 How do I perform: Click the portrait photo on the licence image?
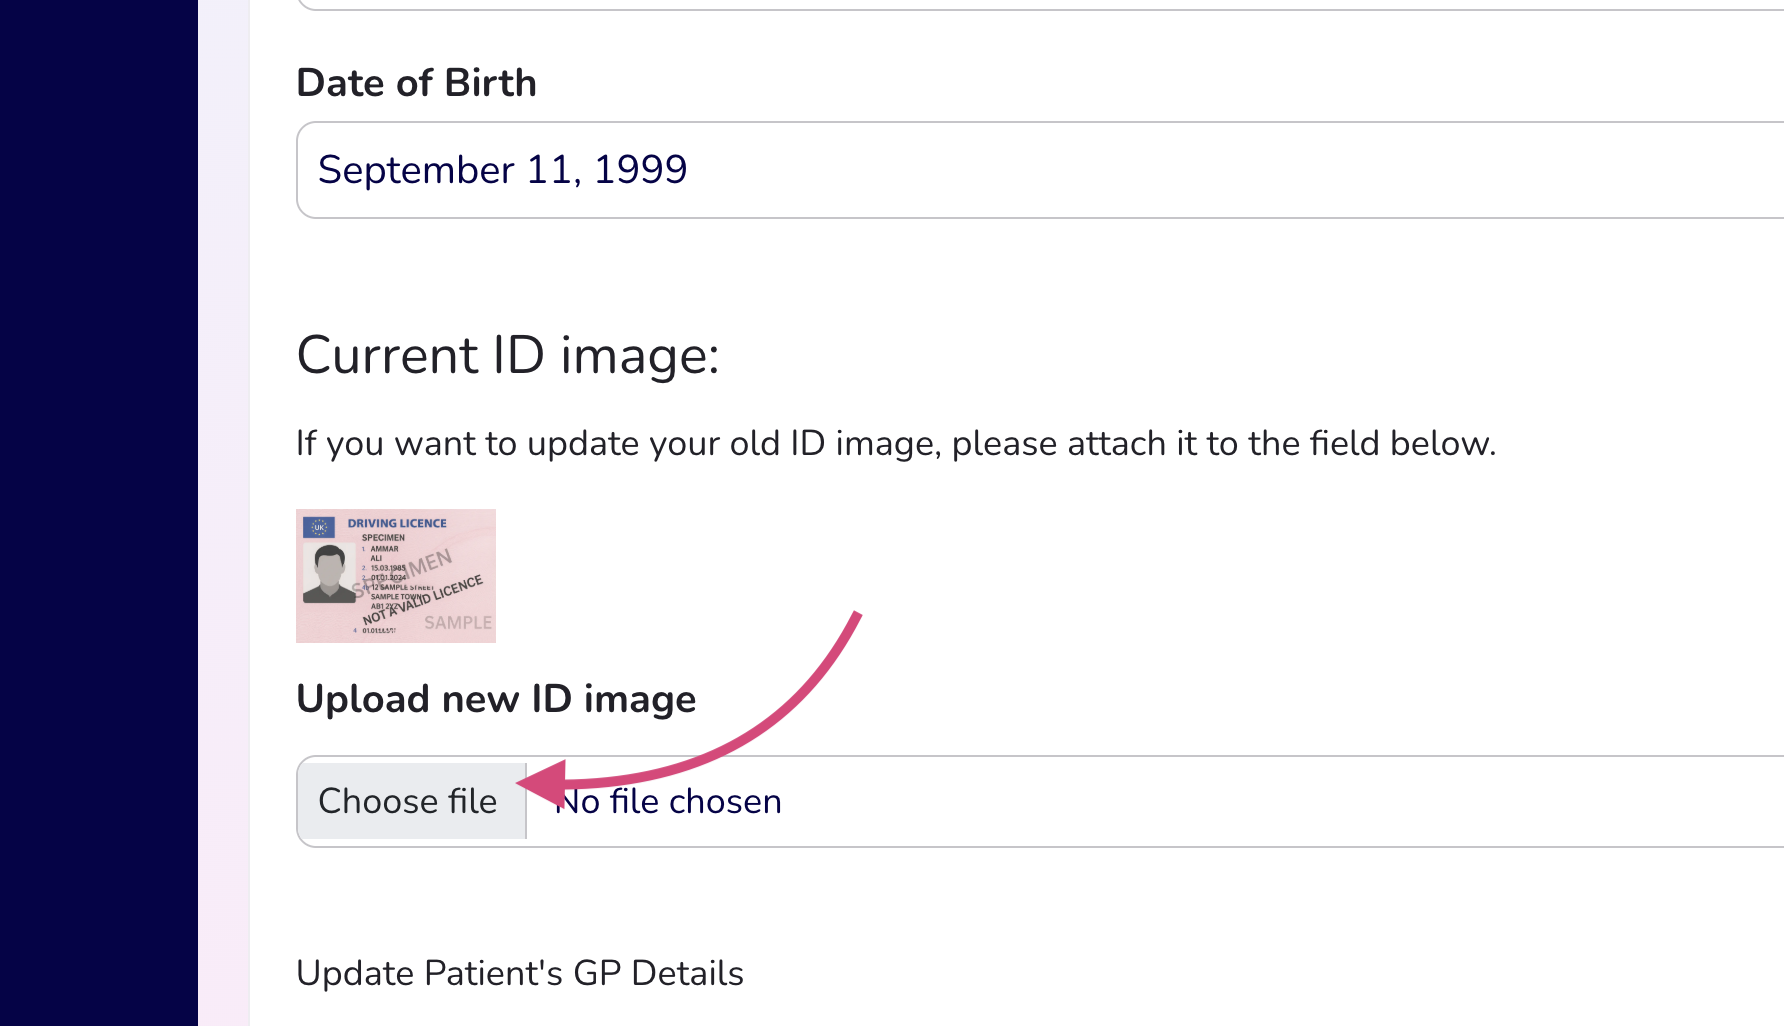(329, 574)
